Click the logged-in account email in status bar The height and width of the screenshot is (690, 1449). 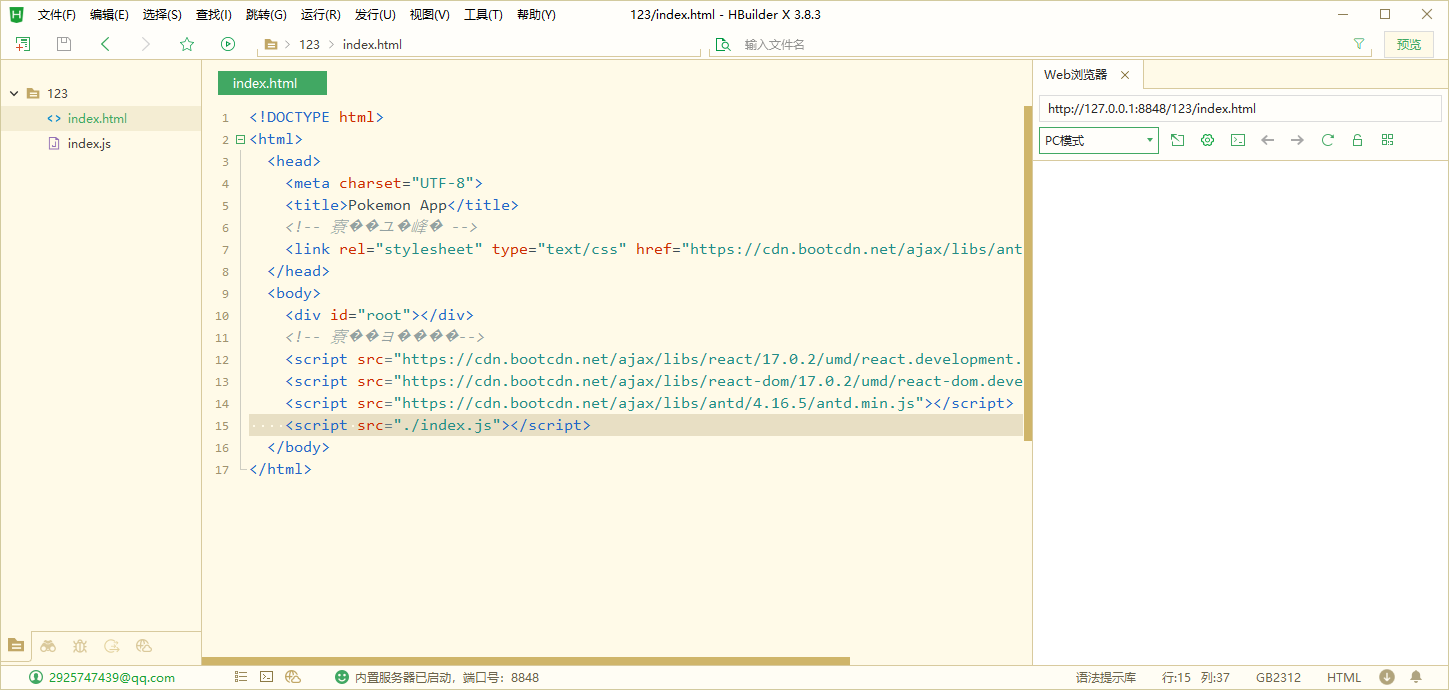coord(111,677)
